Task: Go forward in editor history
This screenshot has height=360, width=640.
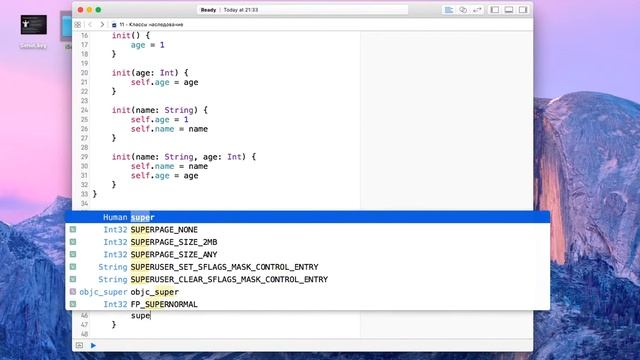Action: (102, 25)
